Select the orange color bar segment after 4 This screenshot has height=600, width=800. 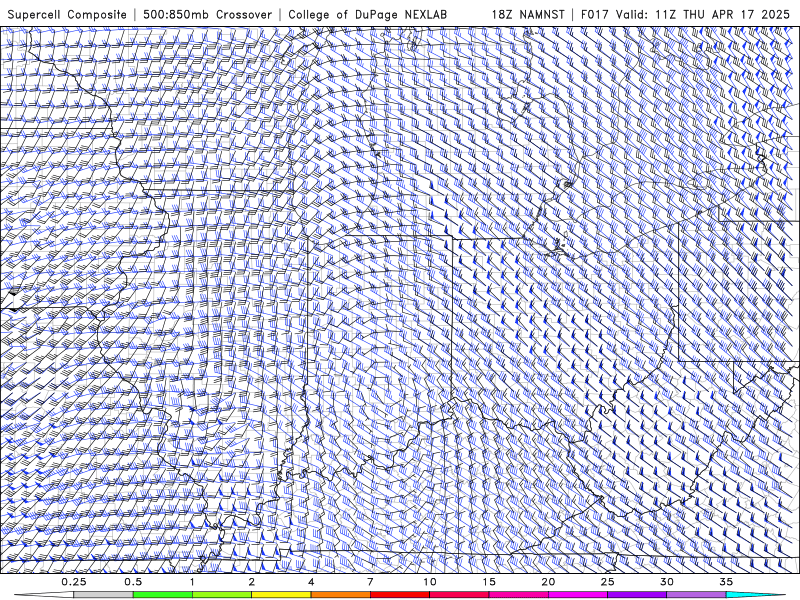[340, 595]
